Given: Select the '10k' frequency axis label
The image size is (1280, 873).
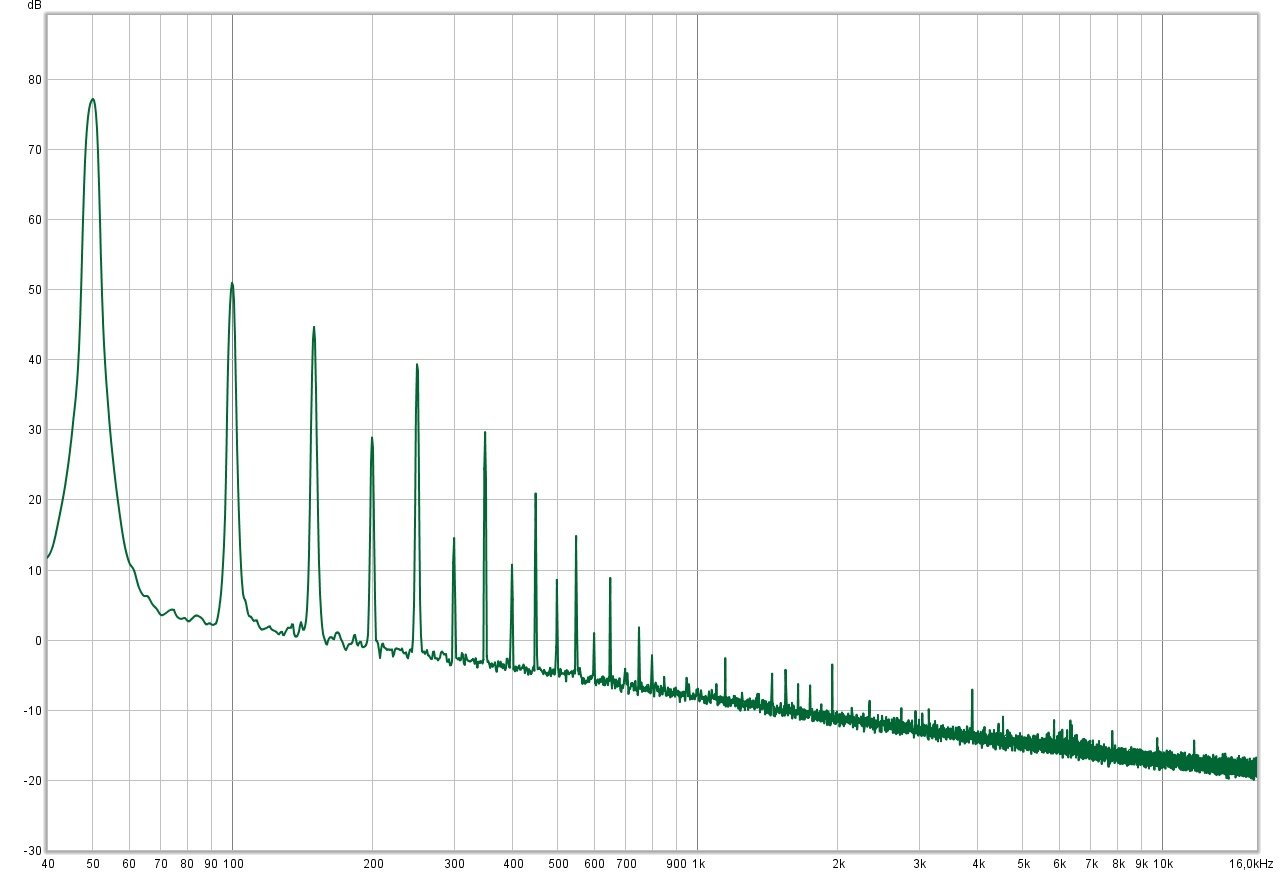Looking at the screenshot, I should [1162, 864].
